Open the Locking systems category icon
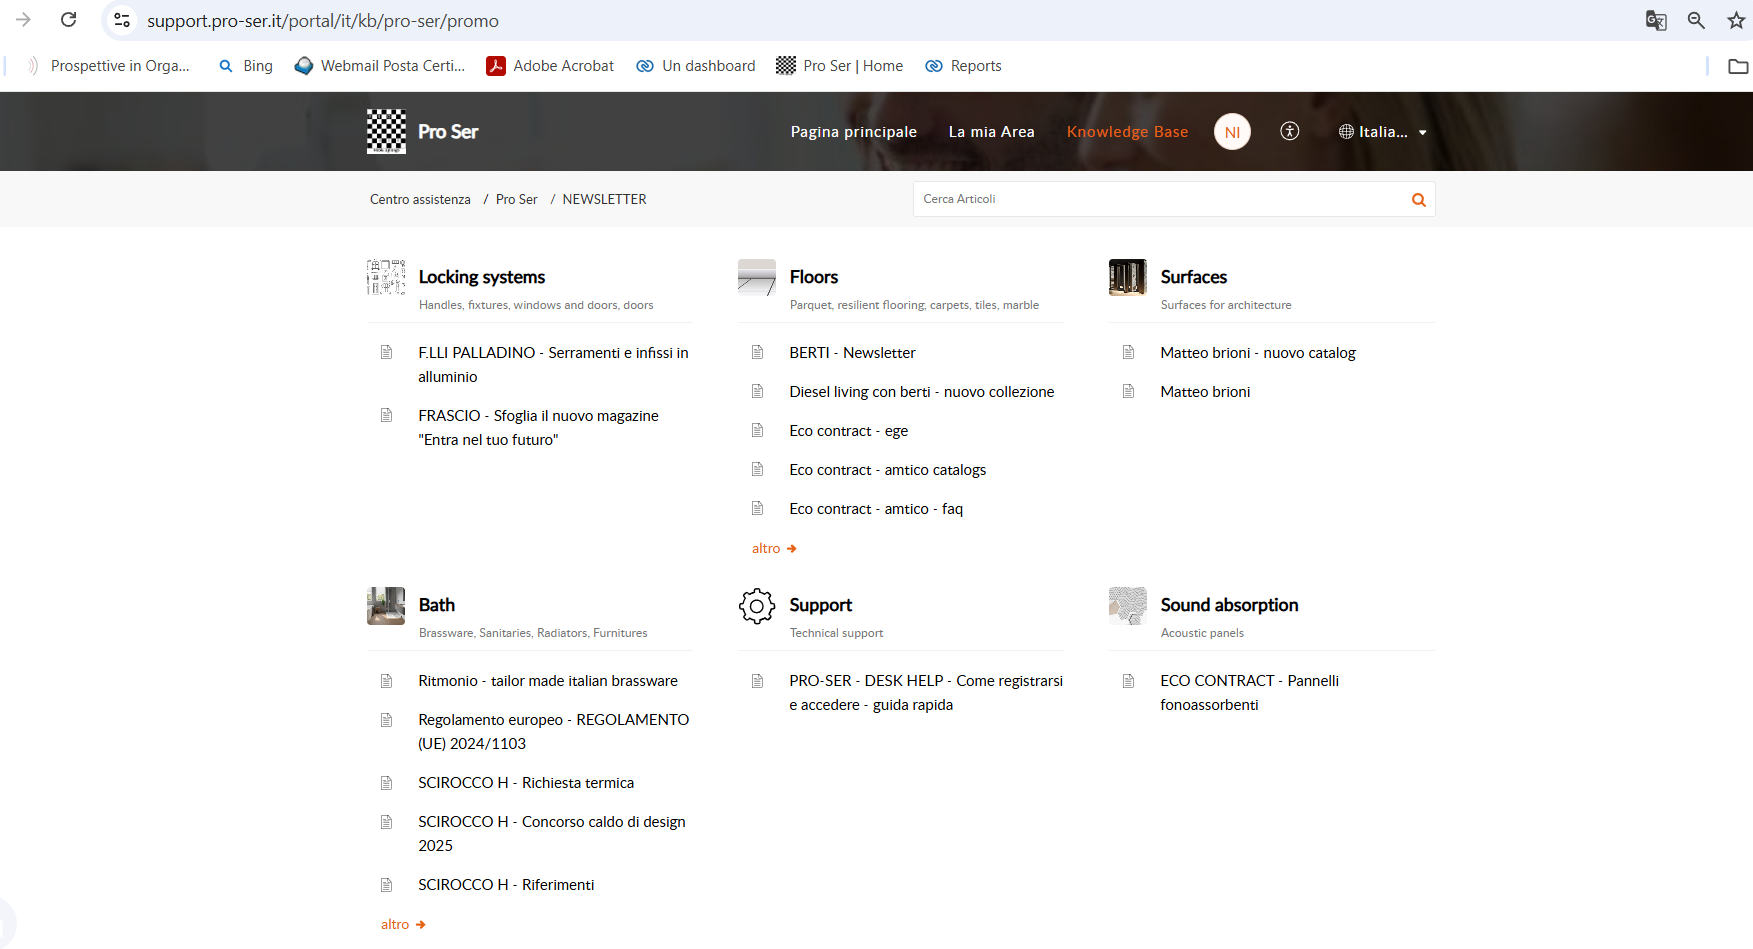Viewport: 1753px width, 949px height. [x=386, y=277]
